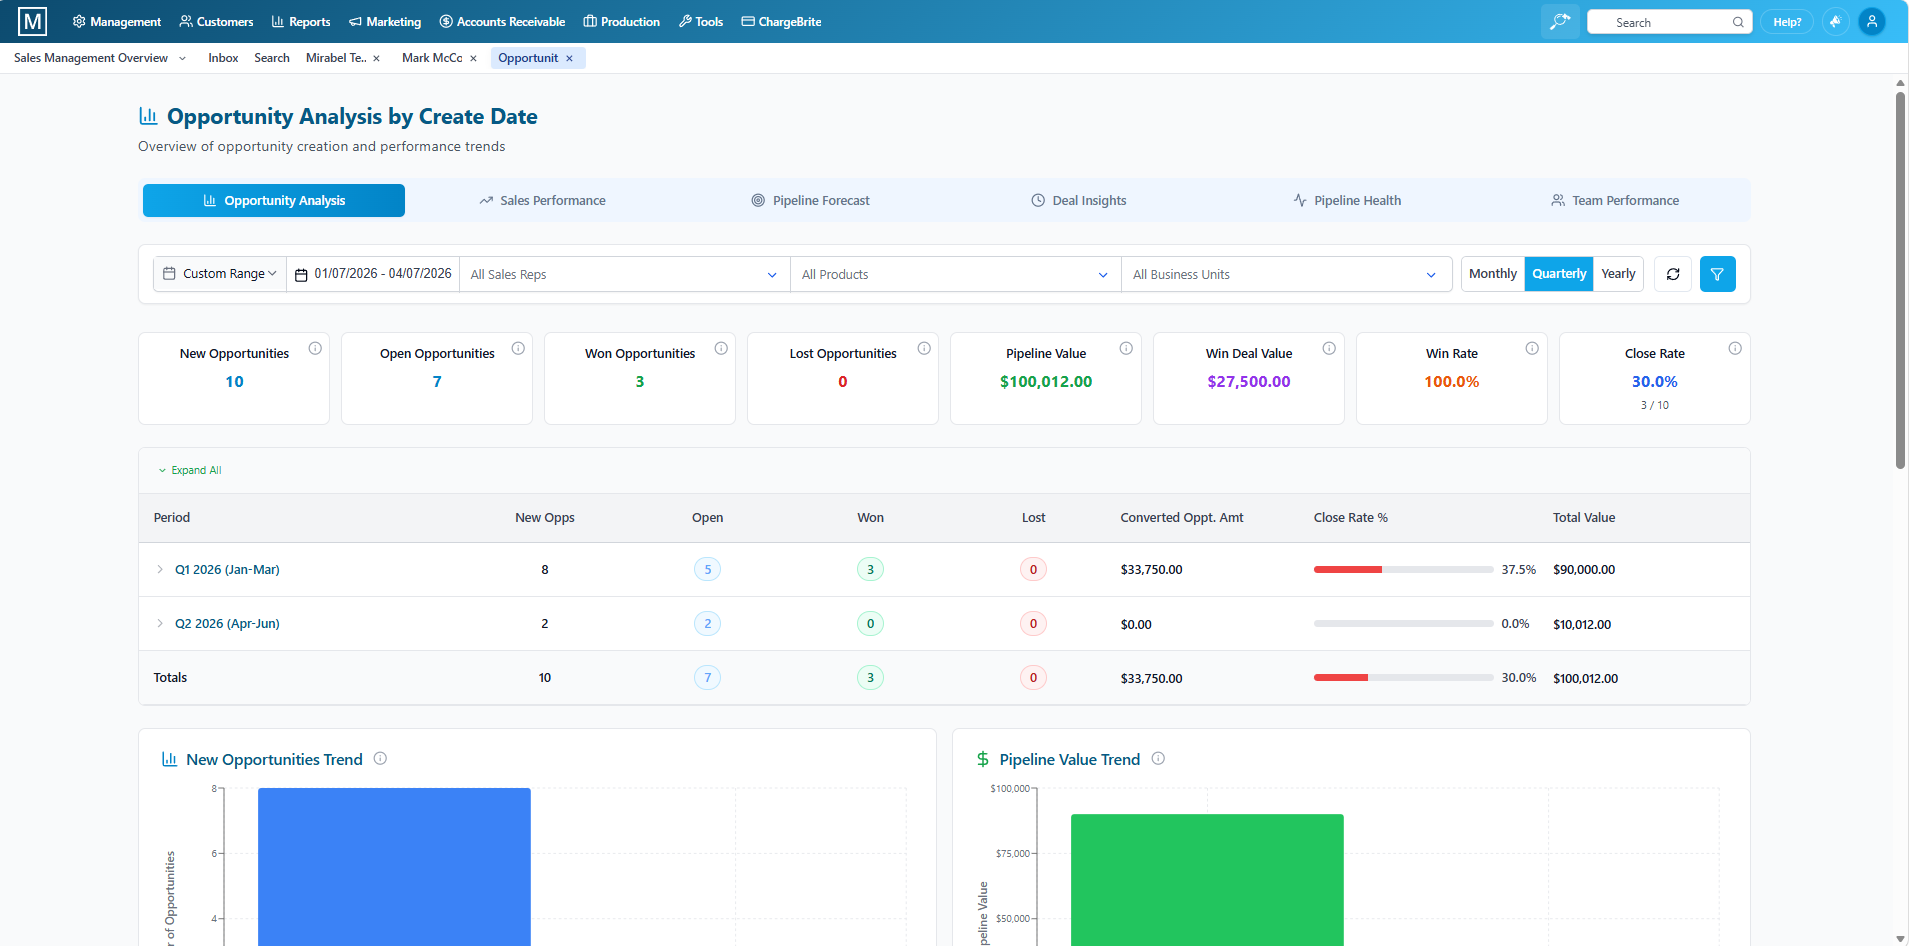1911x946 pixels.
Task: Select Quarterly period grouping
Action: point(1559,274)
